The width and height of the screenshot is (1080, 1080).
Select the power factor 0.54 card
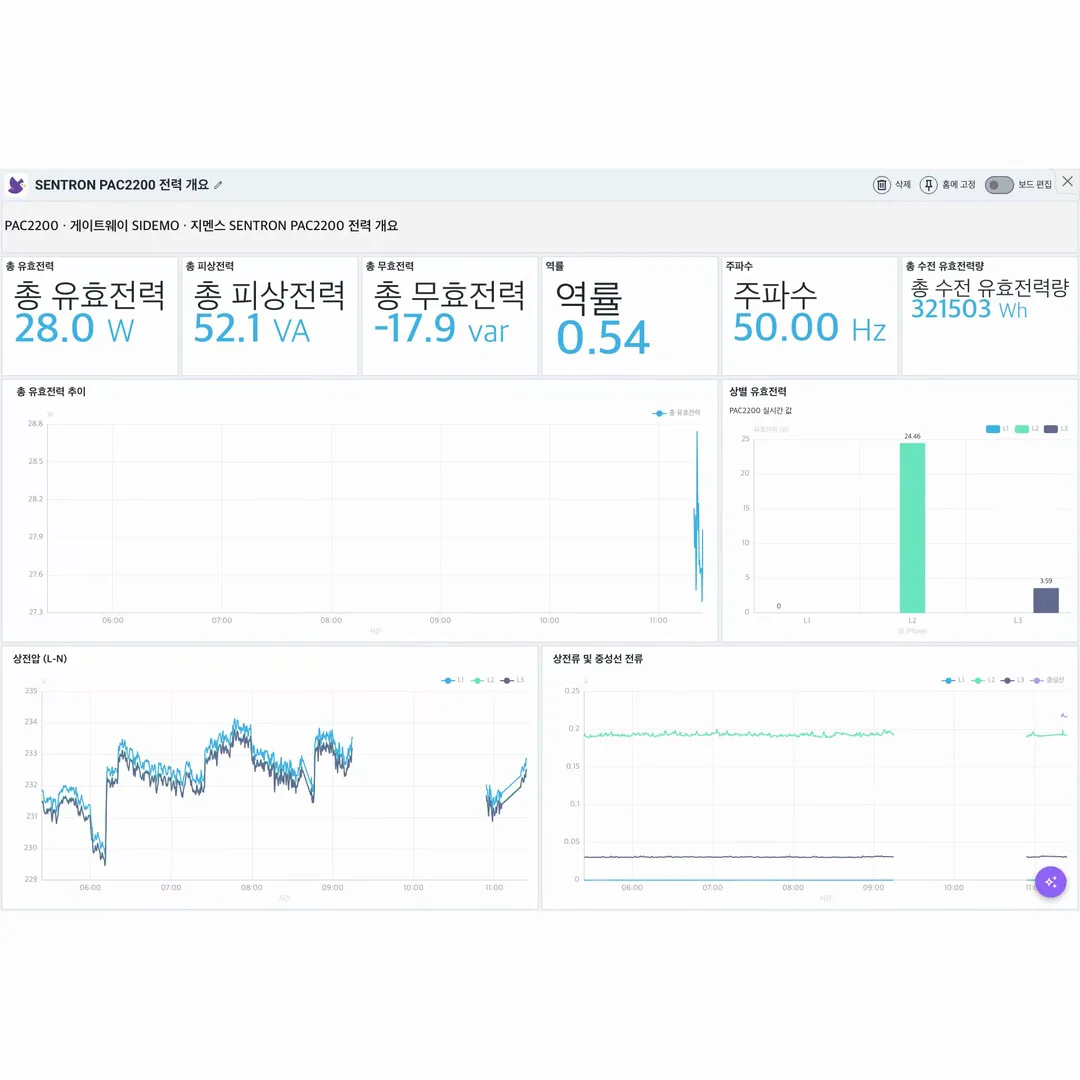tap(630, 316)
